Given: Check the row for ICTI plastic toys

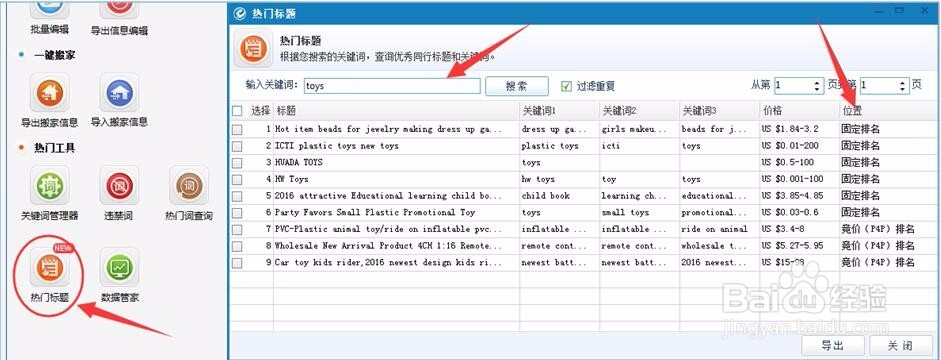Looking at the screenshot, I should 237,146.
